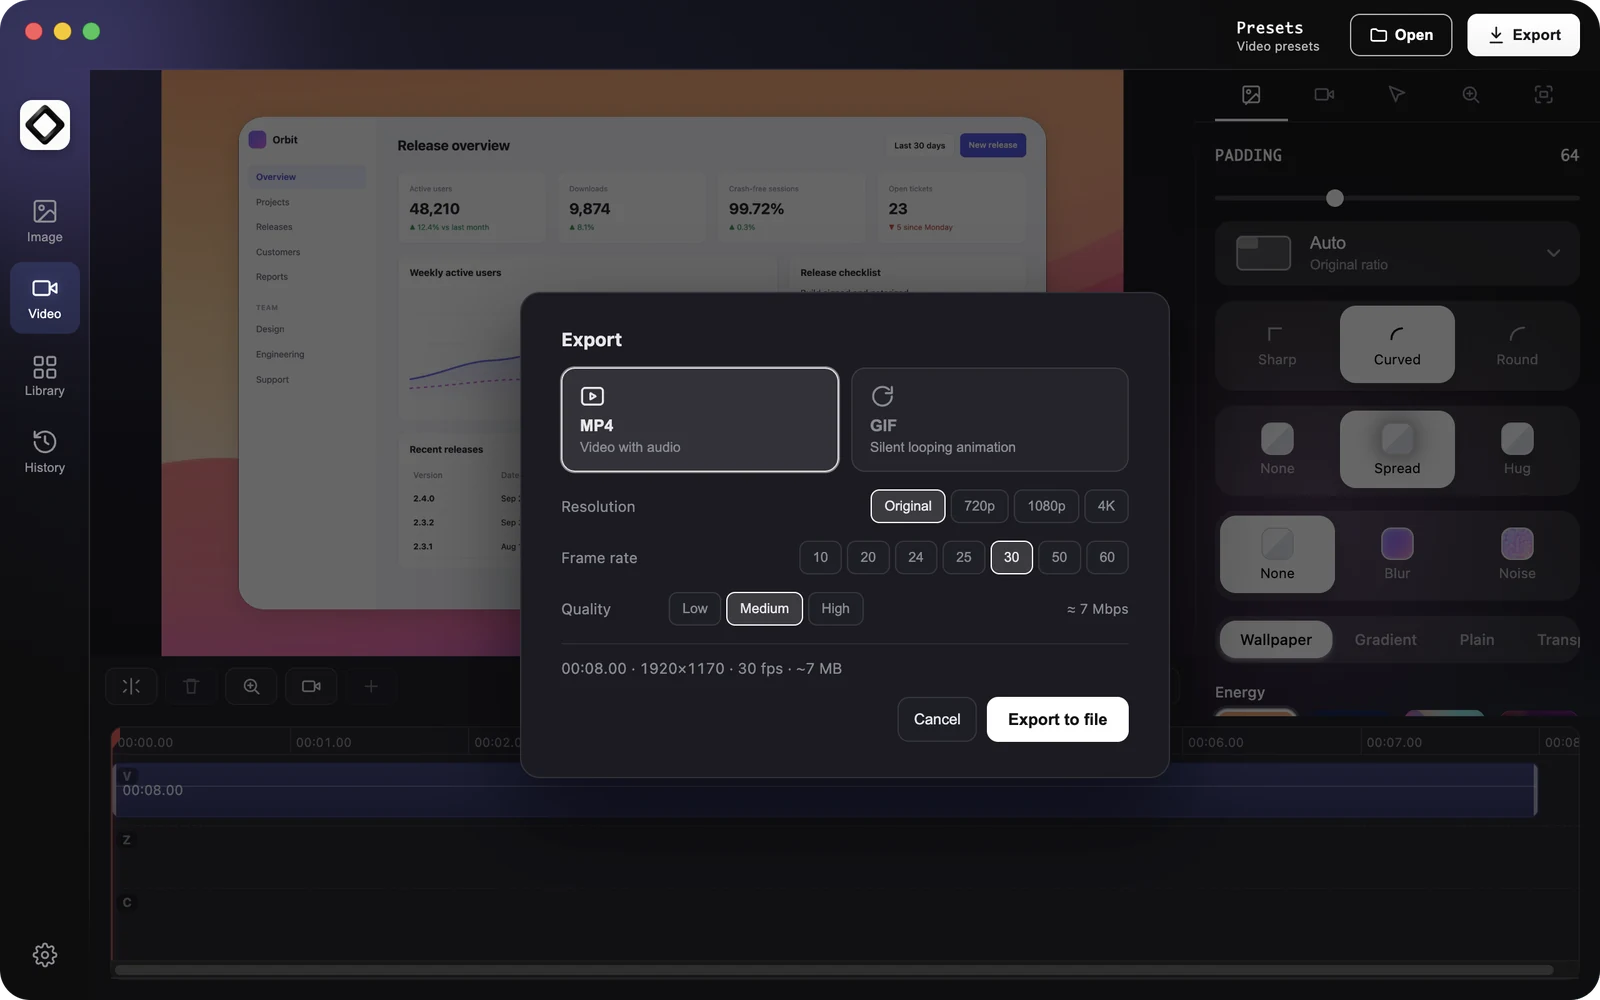This screenshot has width=1600, height=1000.
Task: Cancel the export dialog
Action: [x=937, y=719]
